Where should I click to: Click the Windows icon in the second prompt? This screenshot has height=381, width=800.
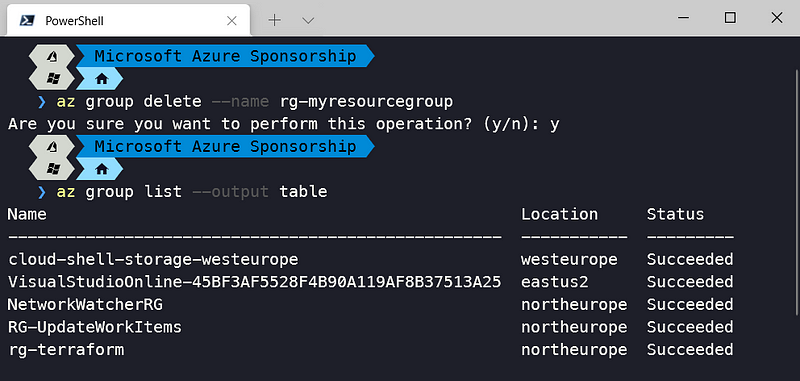[x=52, y=169]
